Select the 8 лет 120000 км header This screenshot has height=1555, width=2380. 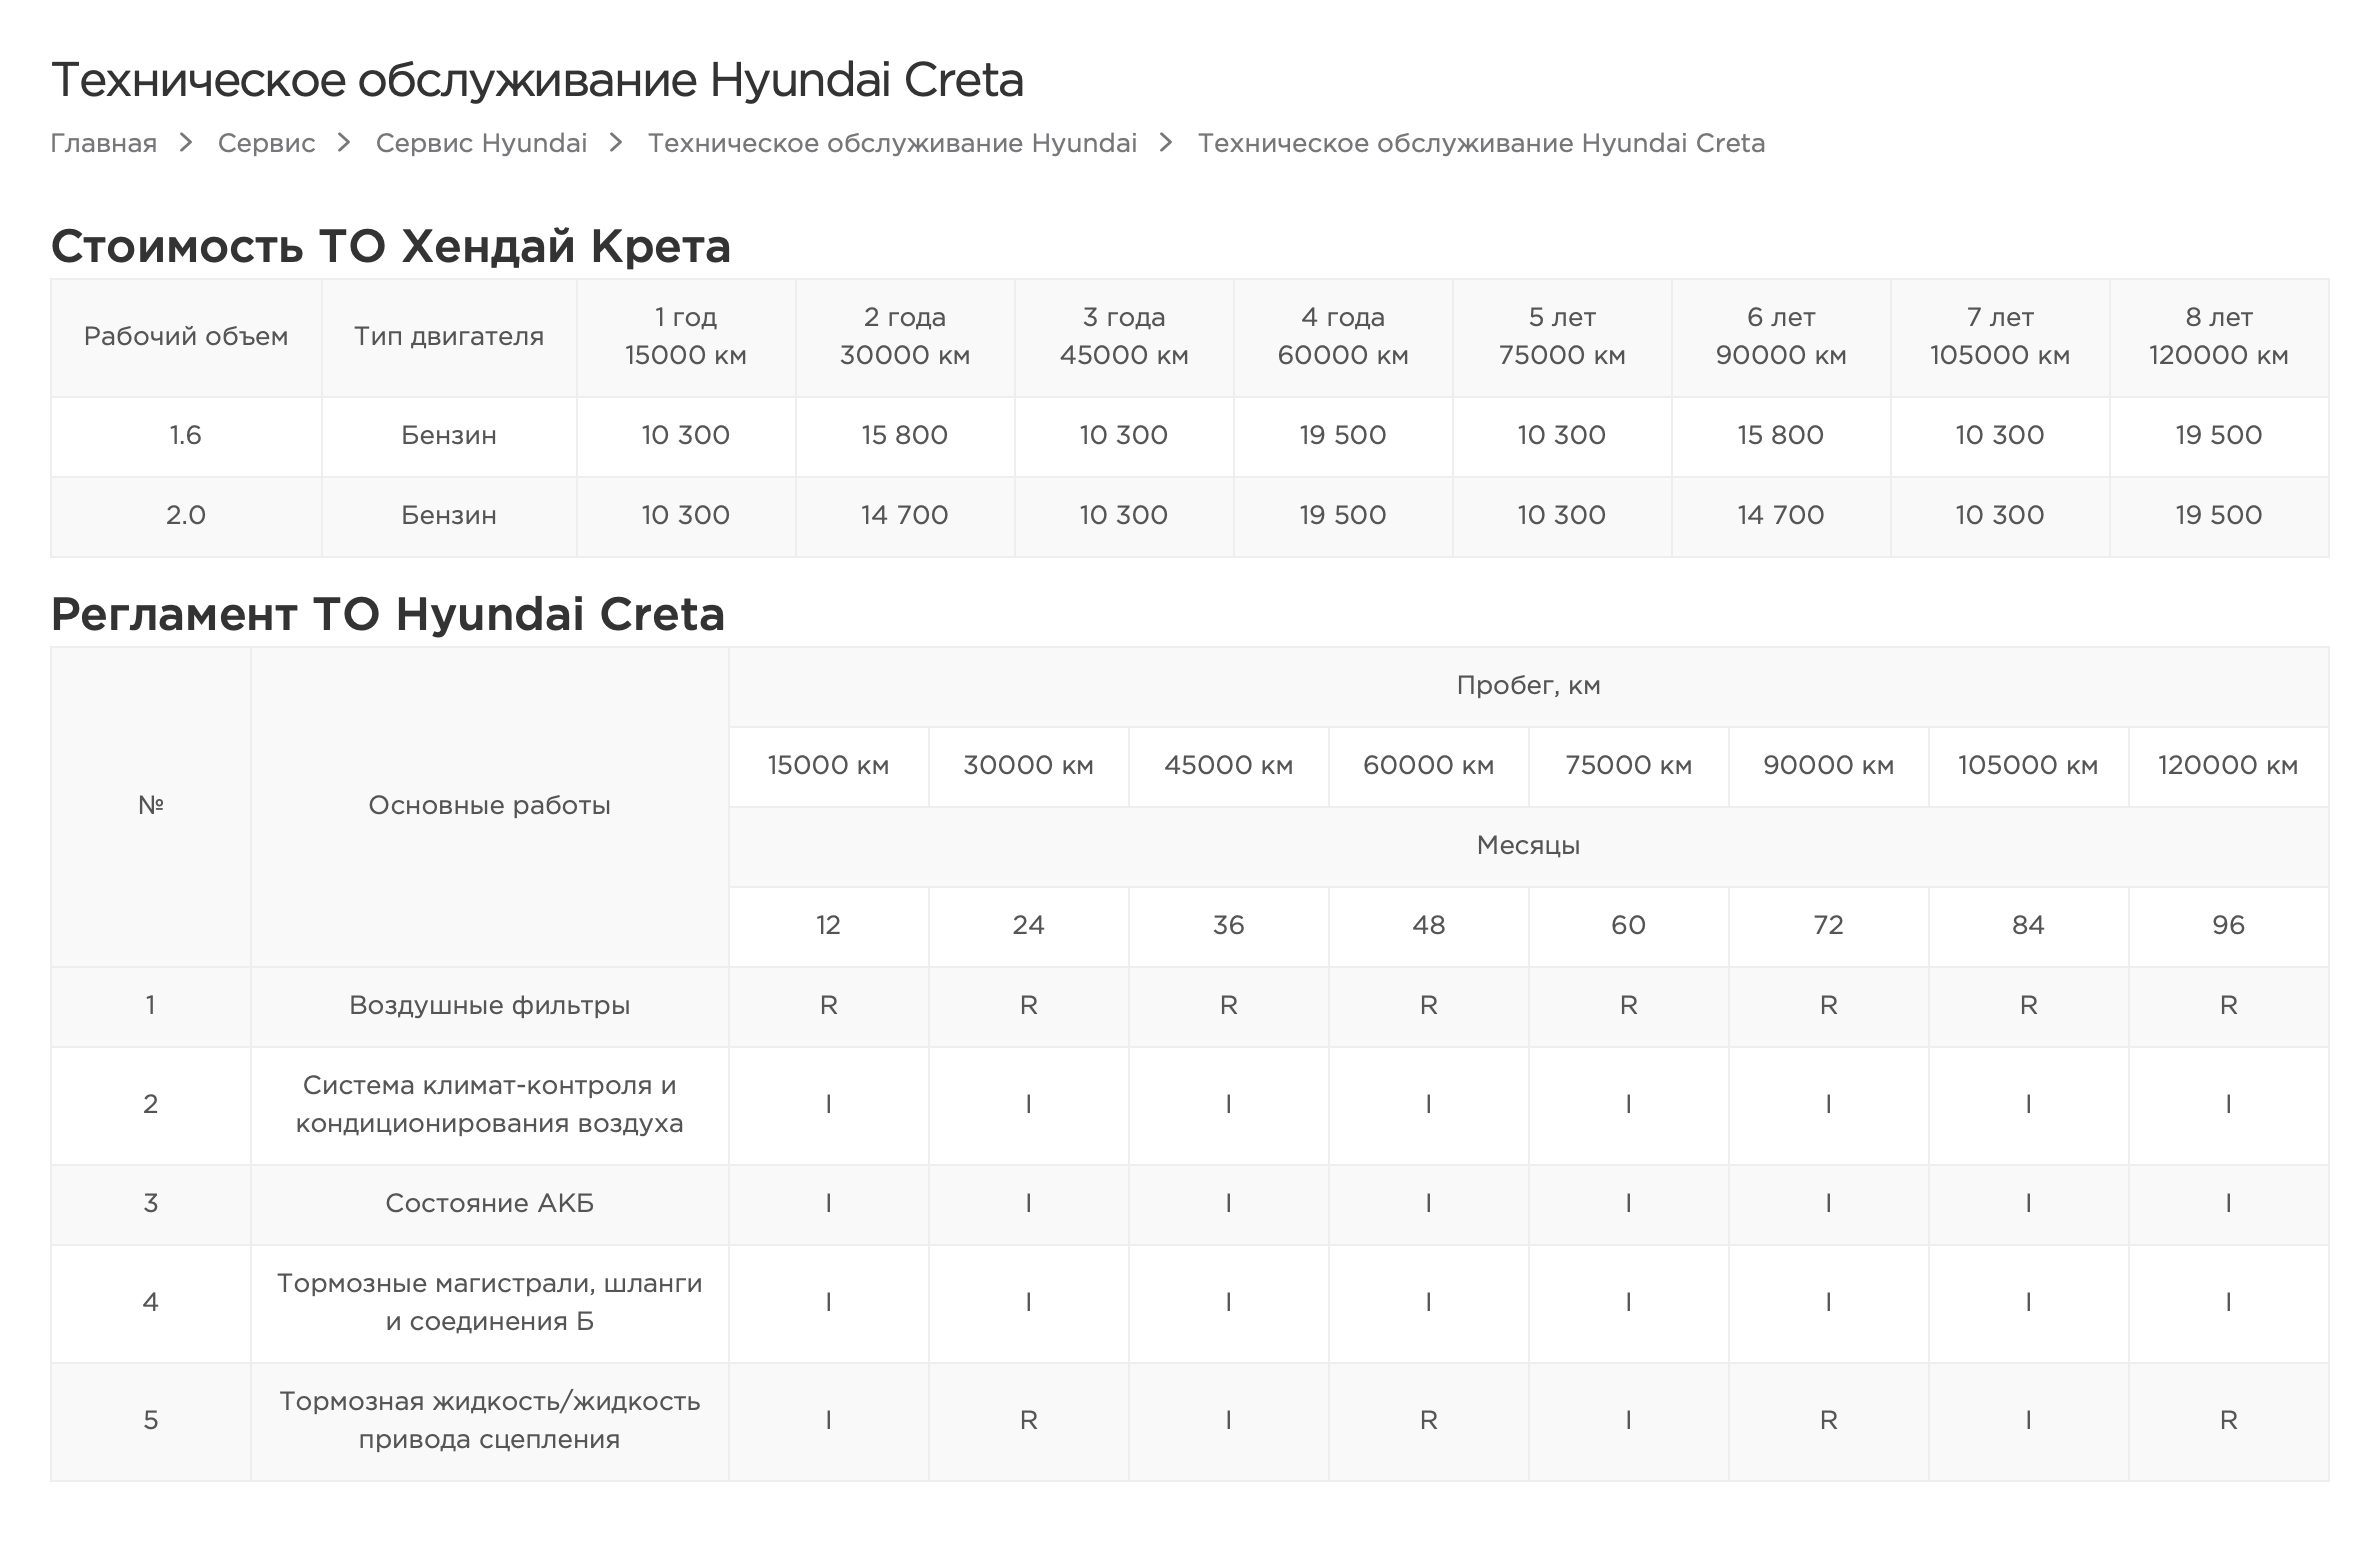click(x=2219, y=336)
